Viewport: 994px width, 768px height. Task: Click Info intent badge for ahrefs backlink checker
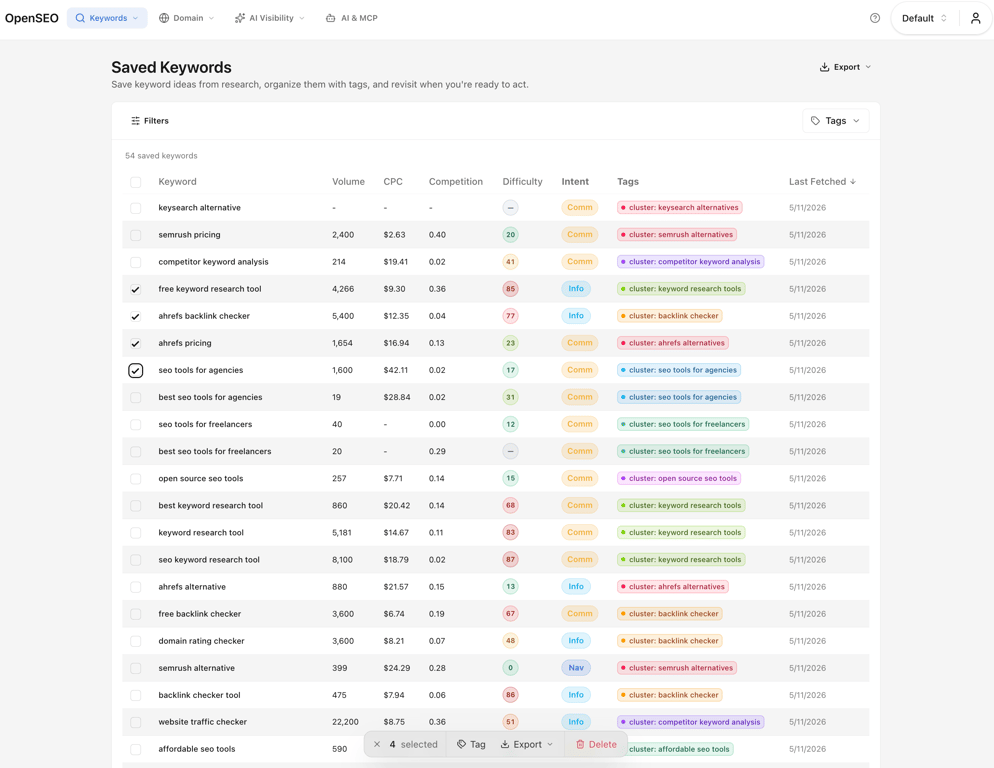pos(576,316)
